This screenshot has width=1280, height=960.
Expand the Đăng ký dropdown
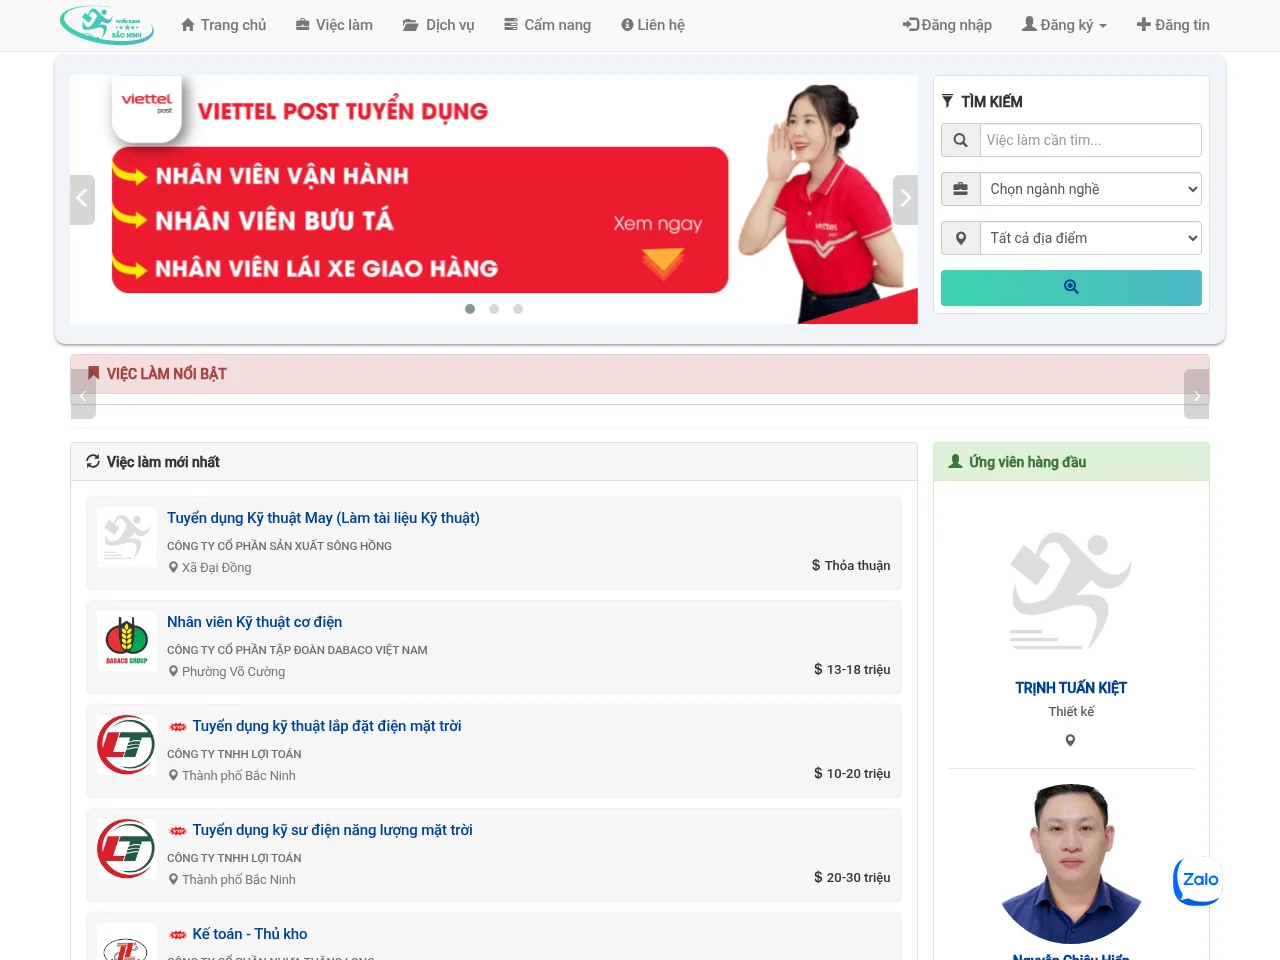point(1064,25)
